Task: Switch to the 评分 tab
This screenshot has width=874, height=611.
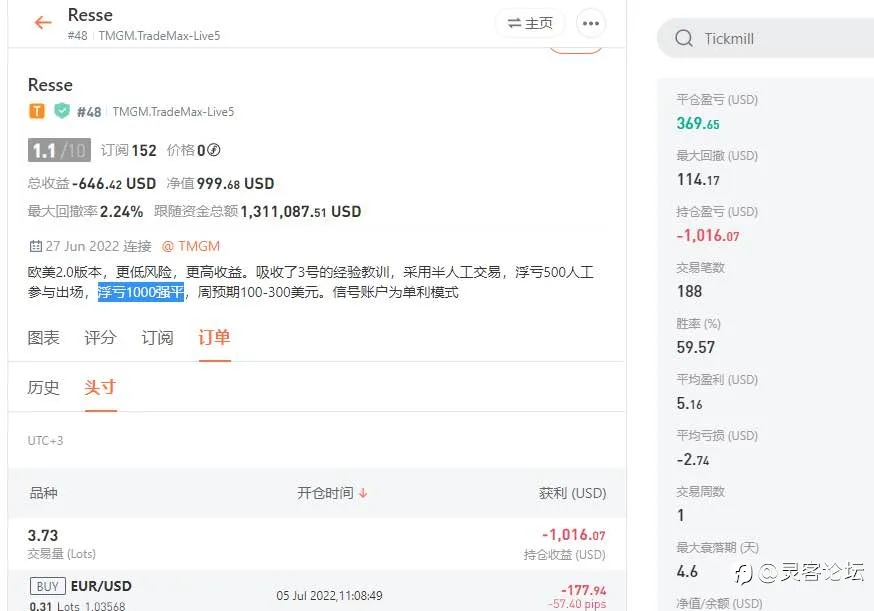Action: 100,337
